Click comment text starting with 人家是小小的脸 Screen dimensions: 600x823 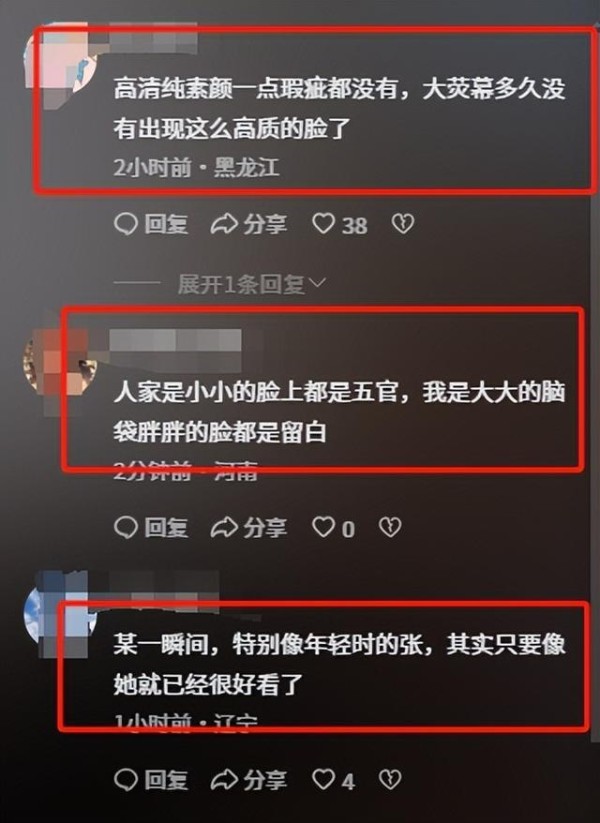(x=339, y=413)
